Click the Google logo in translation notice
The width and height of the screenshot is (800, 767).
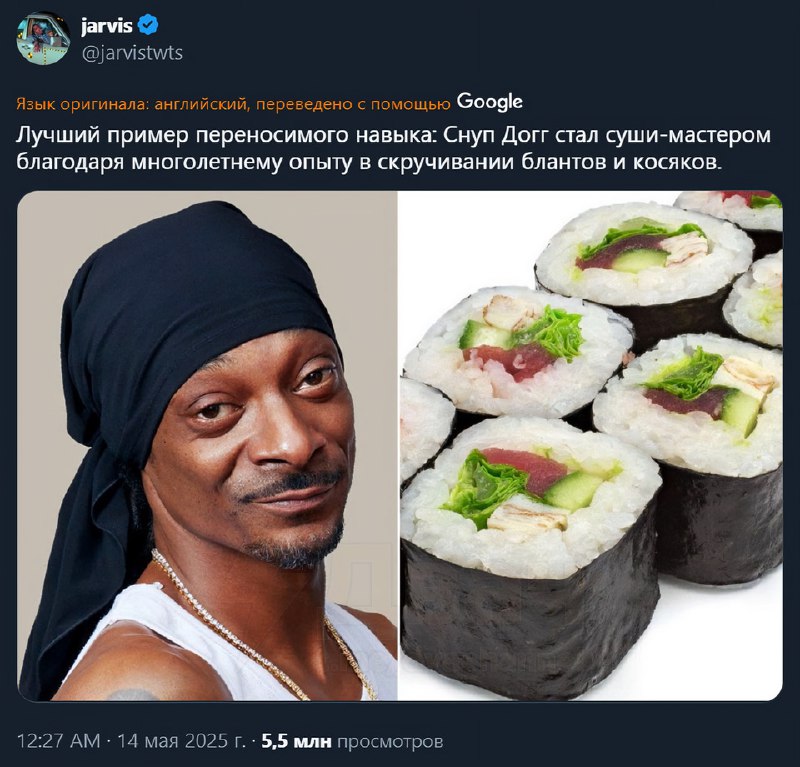(x=489, y=102)
